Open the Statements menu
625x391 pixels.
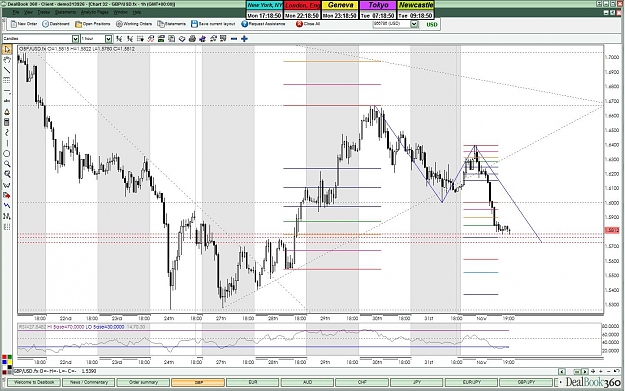65,13
